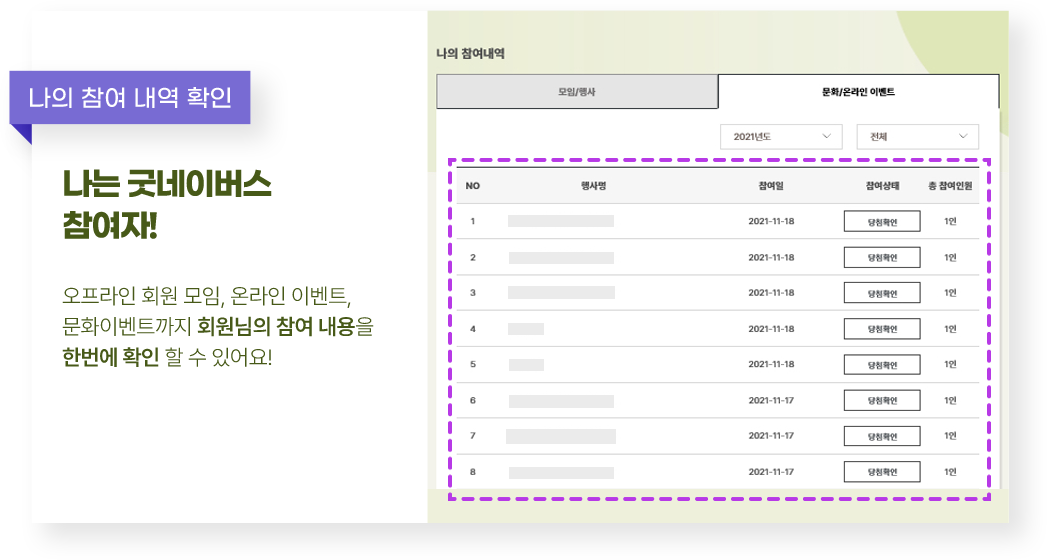Open the 2021년도 year dropdown
The image size is (1047, 560).
tap(781, 136)
